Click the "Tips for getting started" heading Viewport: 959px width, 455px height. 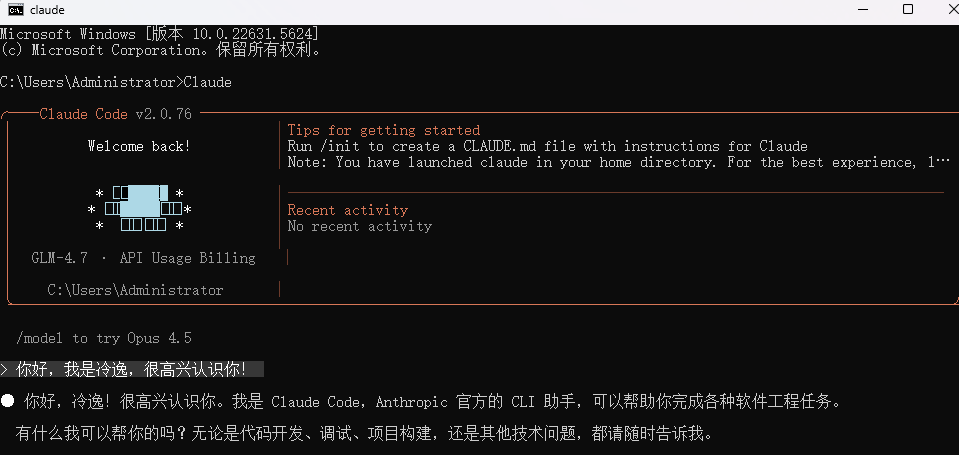[383, 130]
